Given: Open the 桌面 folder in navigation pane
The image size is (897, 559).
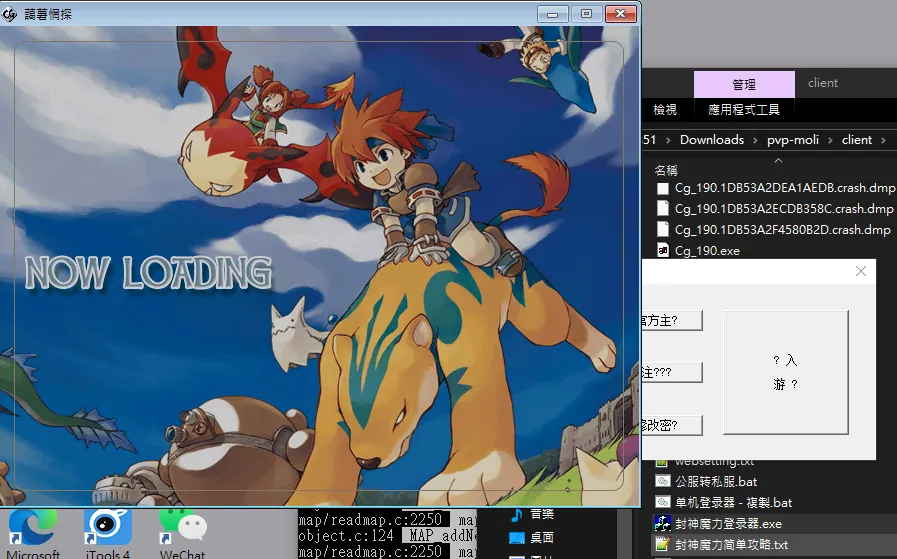Looking at the screenshot, I should [531, 537].
